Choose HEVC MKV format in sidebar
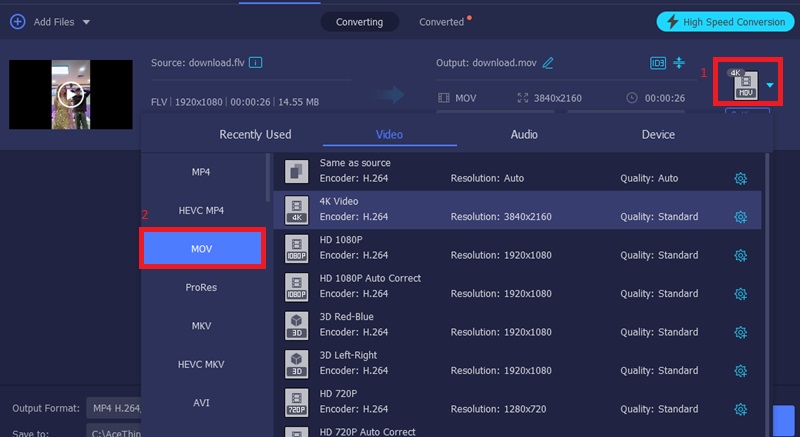Image resolution: width=800 pixels, height=437 pixels. tap(201, 365)
